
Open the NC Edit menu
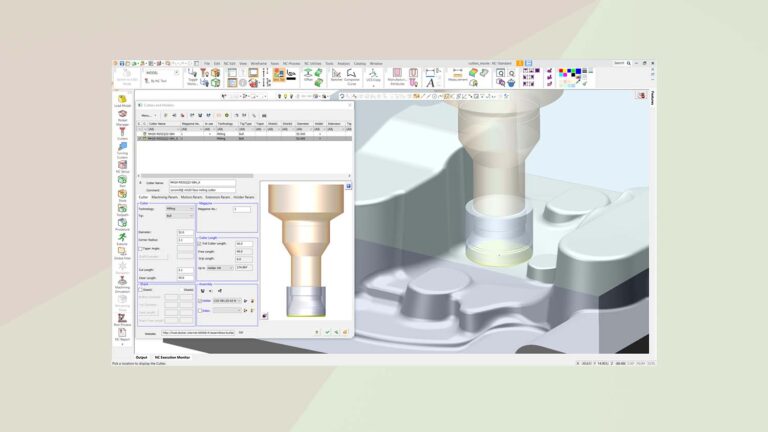tap(229, 64)
